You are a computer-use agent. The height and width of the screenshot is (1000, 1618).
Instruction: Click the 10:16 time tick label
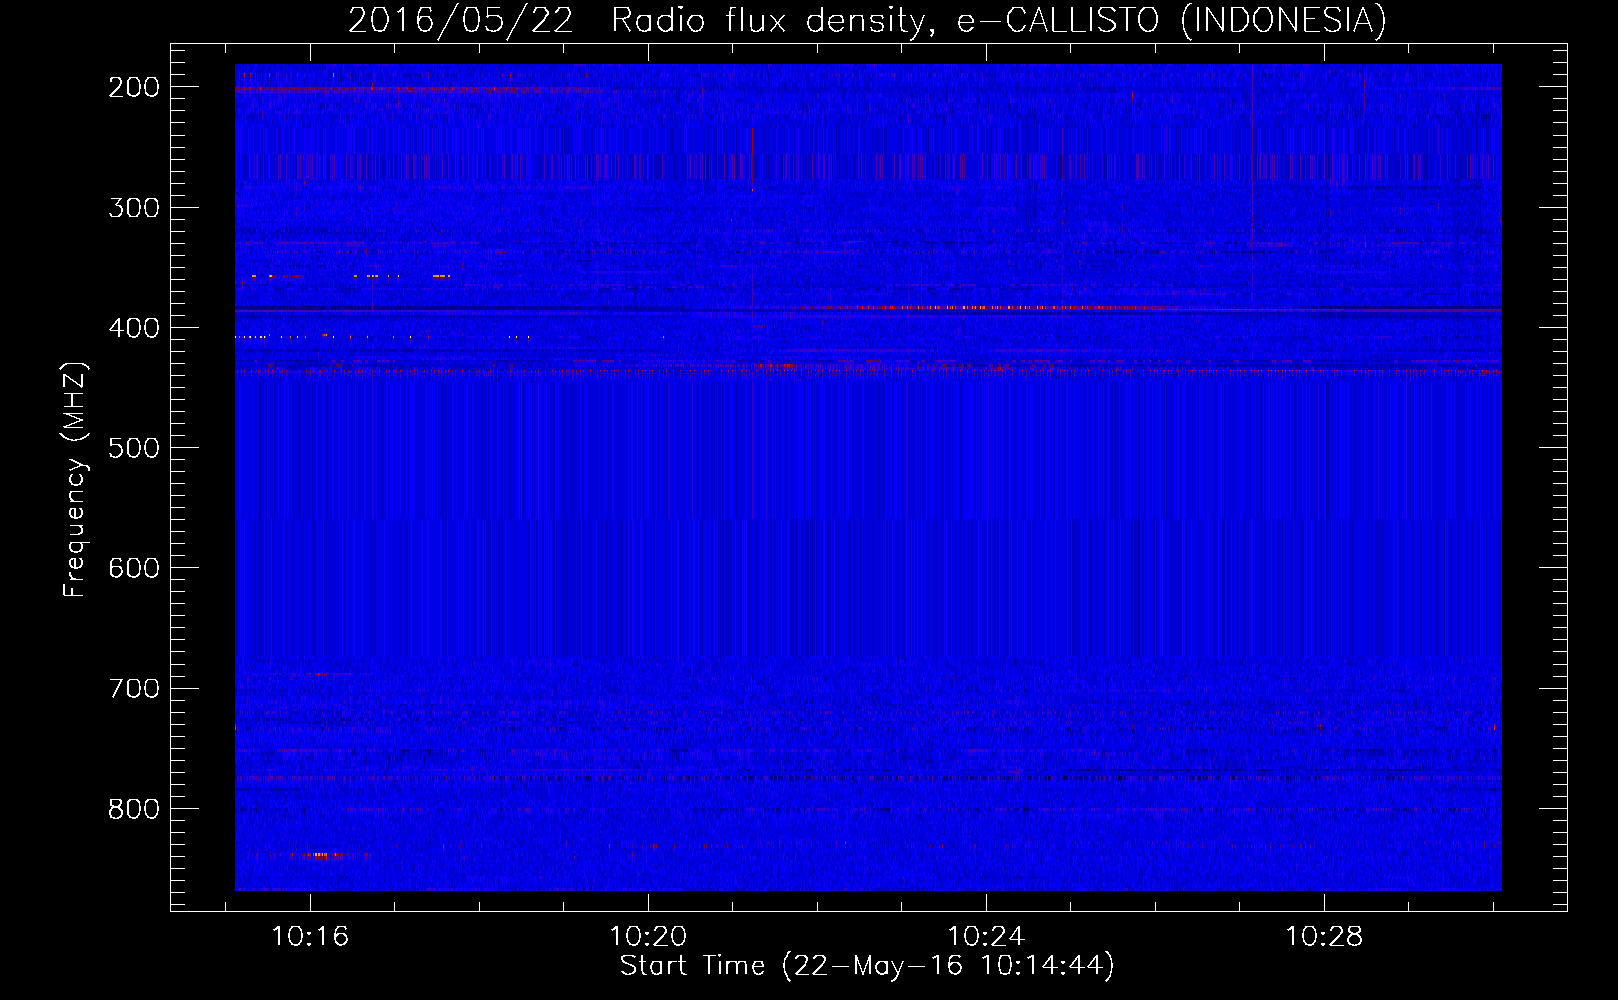point(310,937)
